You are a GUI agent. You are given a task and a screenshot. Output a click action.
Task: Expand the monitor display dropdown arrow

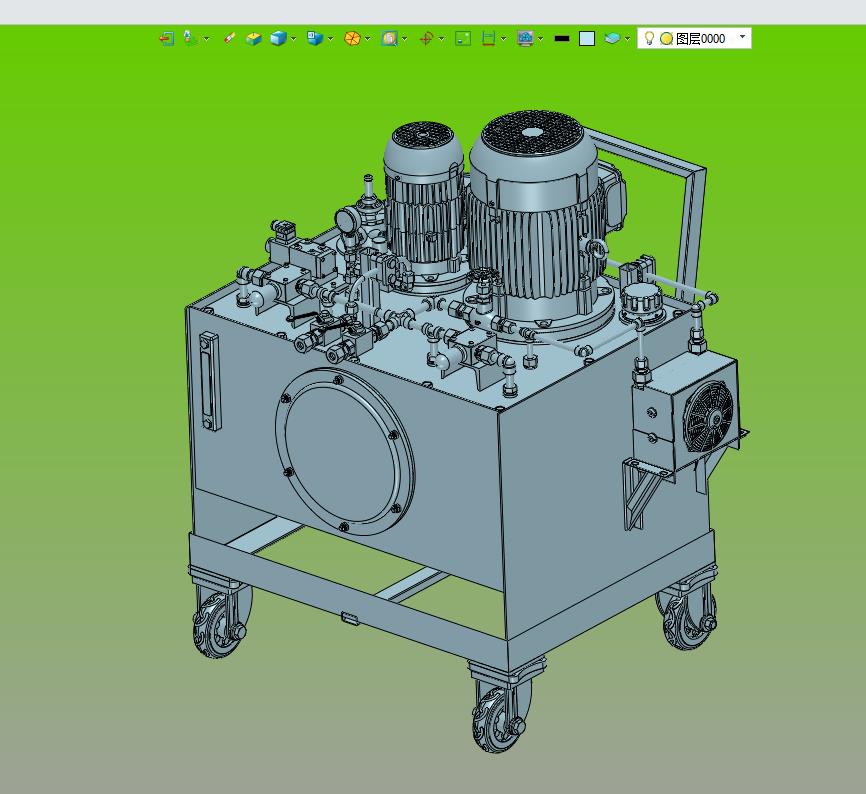[541, 39]
